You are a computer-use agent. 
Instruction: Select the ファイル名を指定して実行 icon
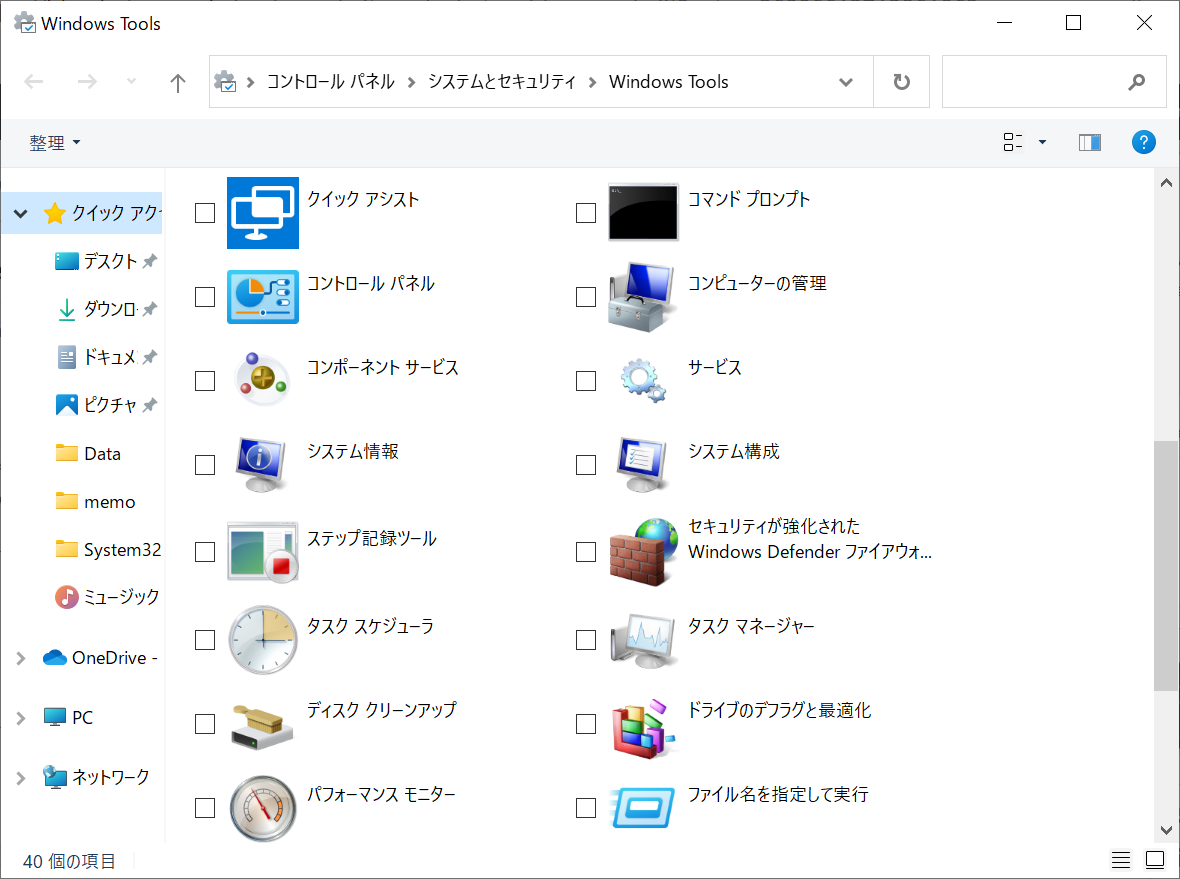pyautogui.click(x=642, y=808)
